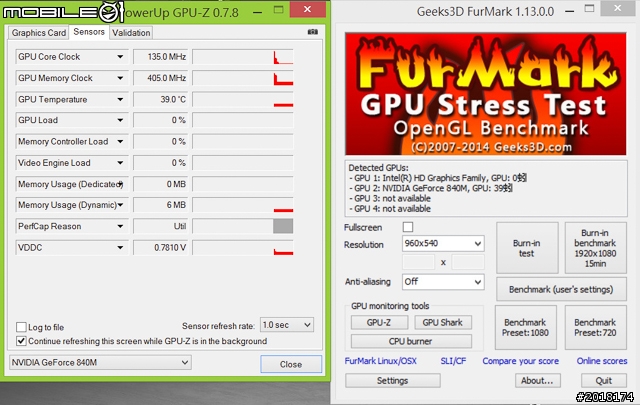The width and height of the screenshot is (640, 405).
Task: Open the Validation tab
Action: [x=131, y=33]
